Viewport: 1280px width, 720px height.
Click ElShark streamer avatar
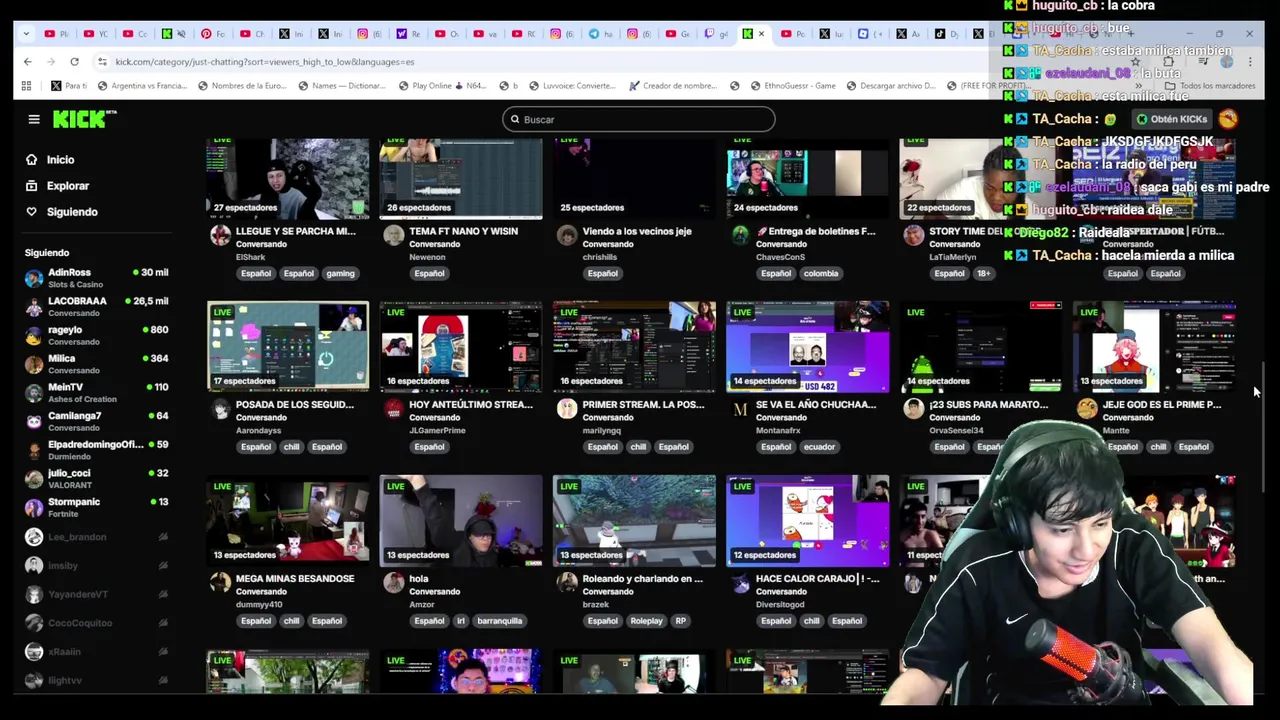pos(220,235)
